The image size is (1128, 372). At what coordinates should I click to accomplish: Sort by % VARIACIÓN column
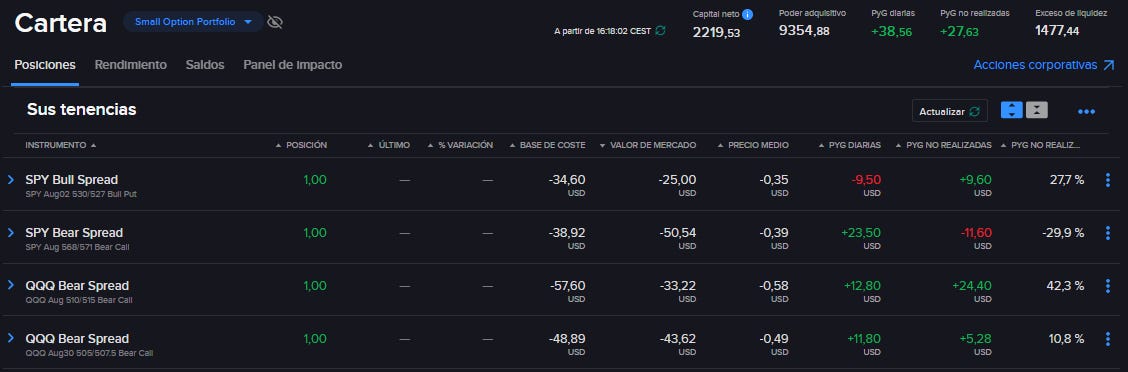pos(460,145)
